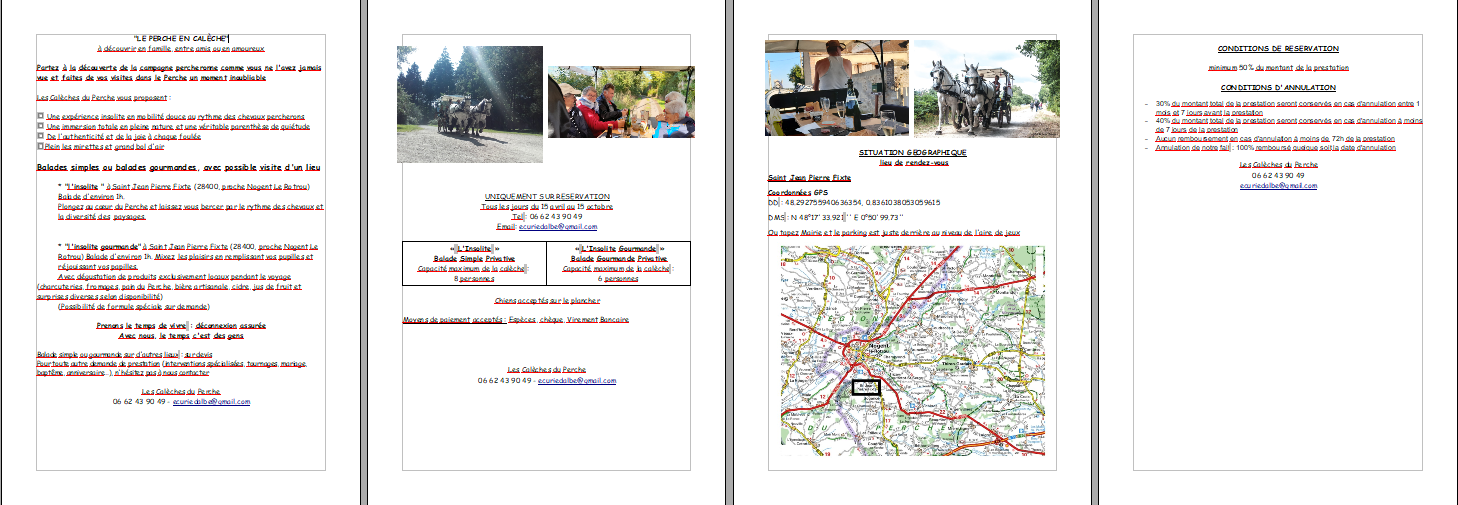Click the "LE PERCHE EN CALÈCHE" title
This screenshot has height=505, width=1458.
point(180,37)
